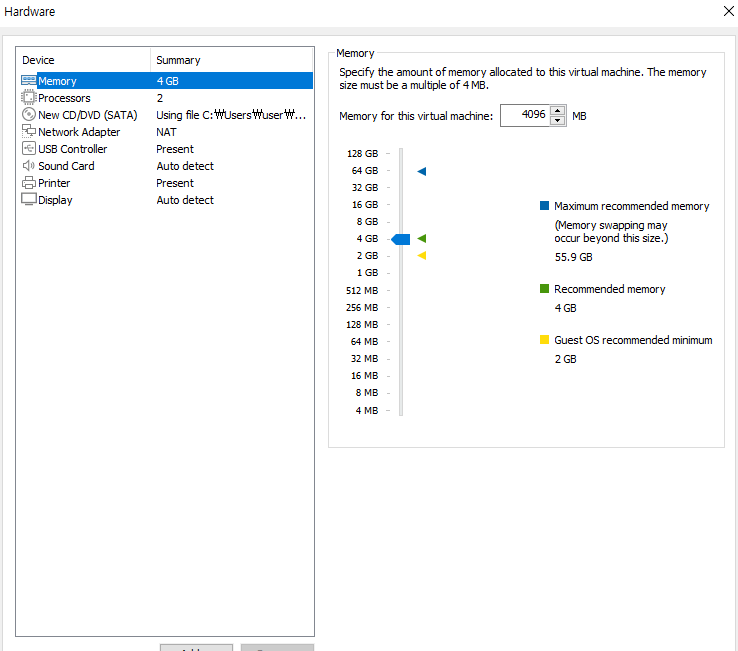Click the yellow Guest OS minimum legend swatch

pos(544,339)
